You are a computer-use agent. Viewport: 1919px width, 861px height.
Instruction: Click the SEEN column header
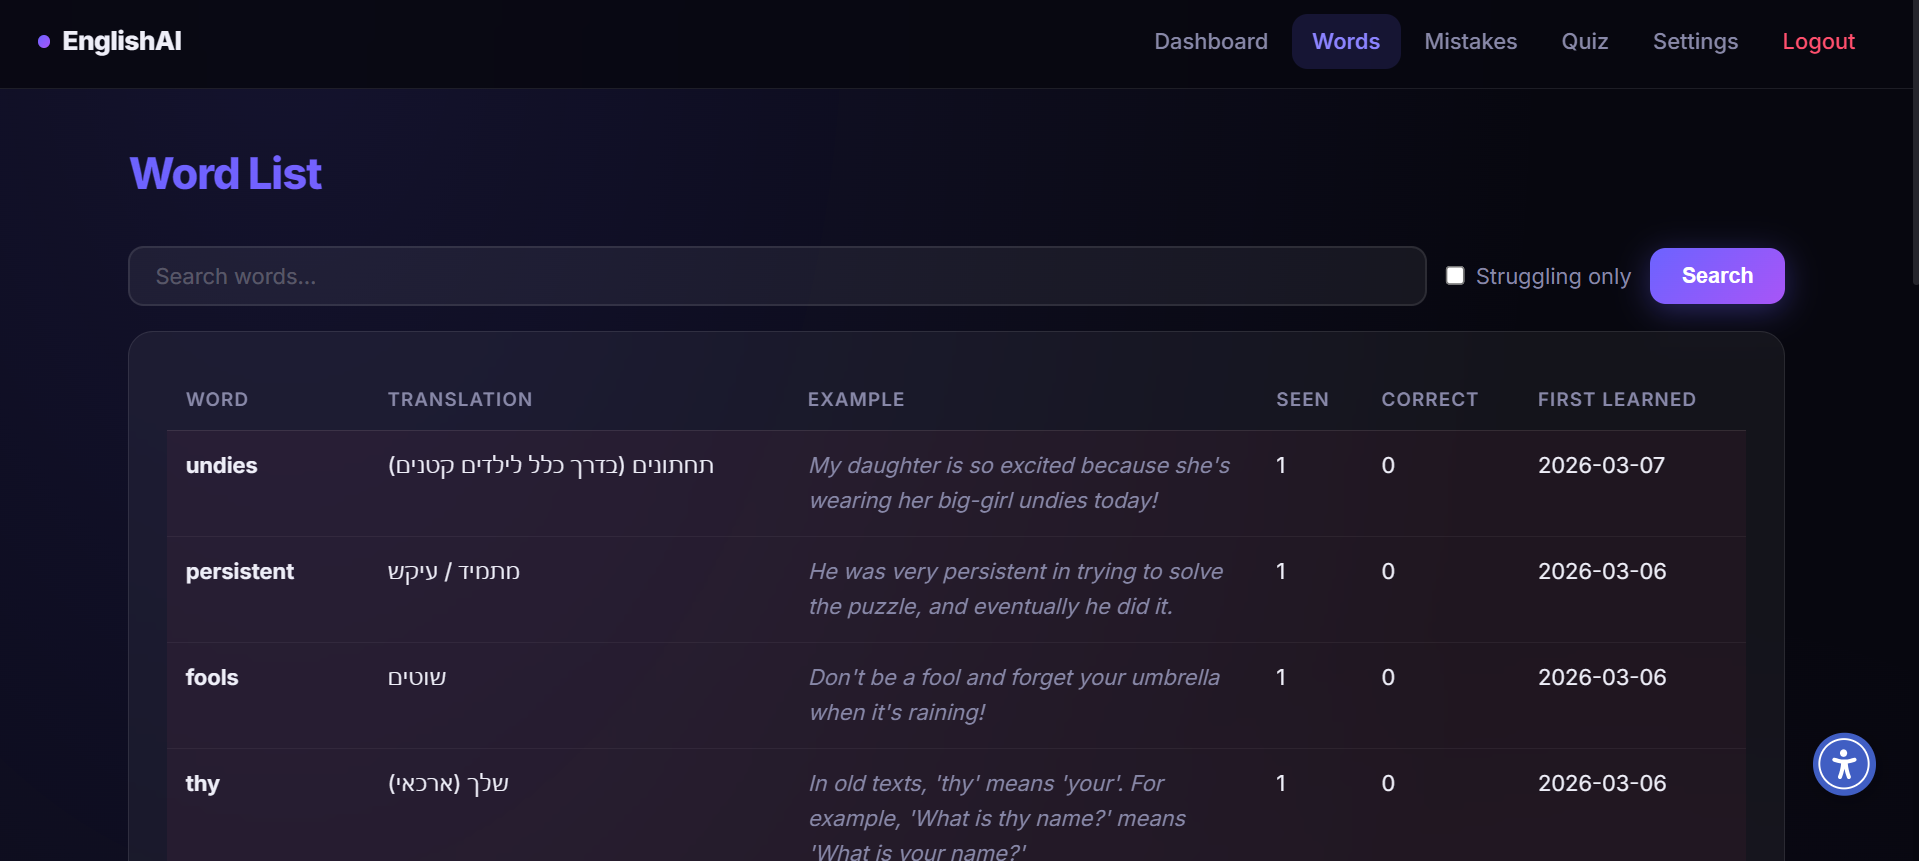click(1301, 400)
